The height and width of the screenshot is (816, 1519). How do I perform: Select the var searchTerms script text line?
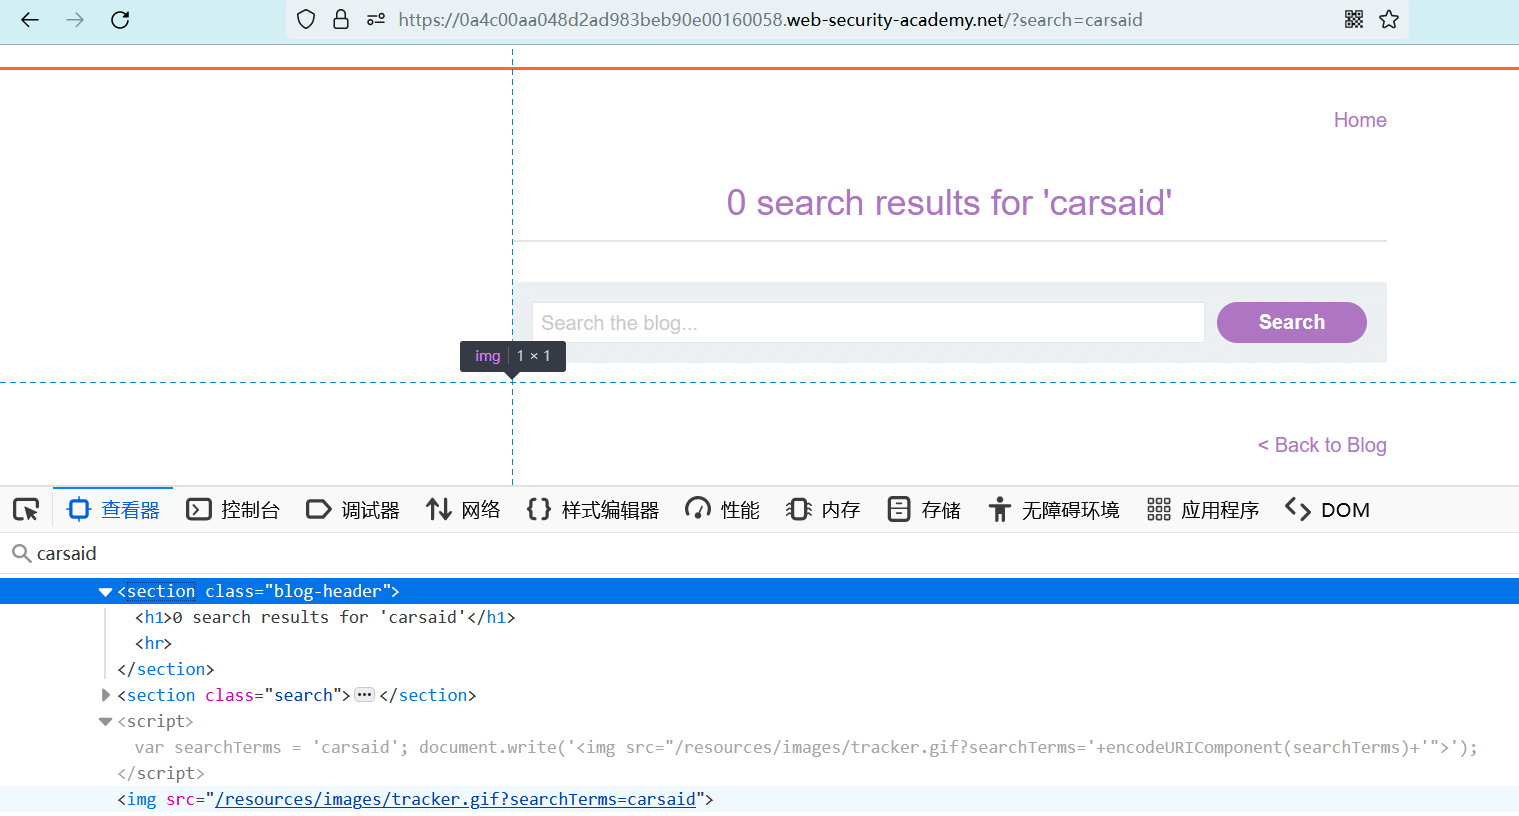click(x=806, y=748)
